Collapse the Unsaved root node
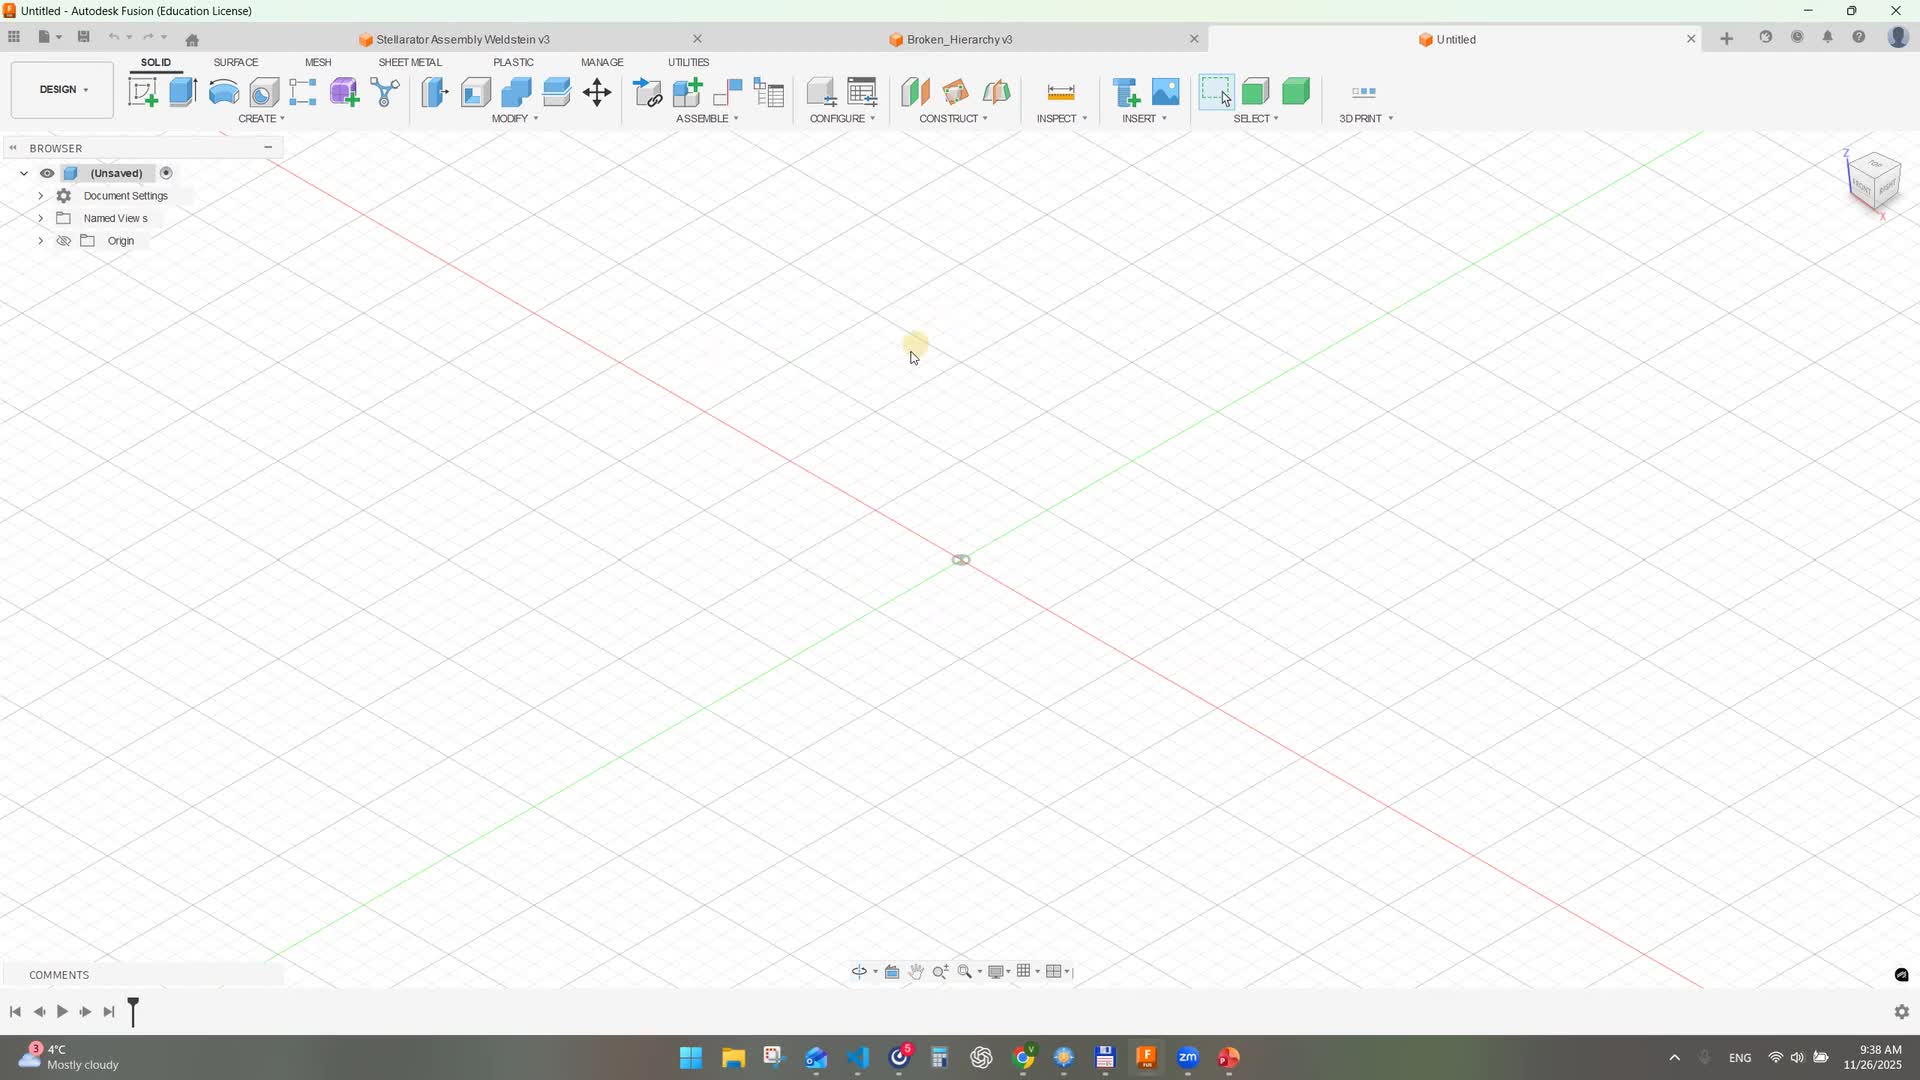The width and height of the screenshot is (1920, 1080). pyautogui.click(x=24, y=173)
